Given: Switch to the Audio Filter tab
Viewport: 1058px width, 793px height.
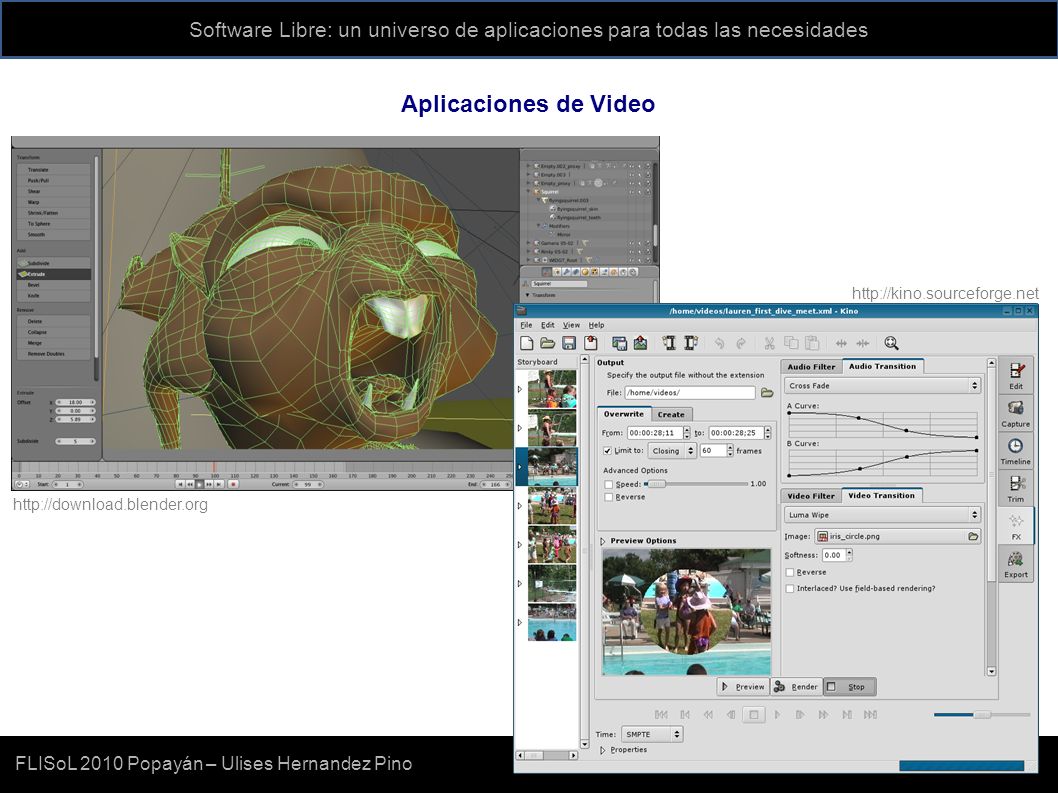Looking at the screenshot, I should click(811, 366).
